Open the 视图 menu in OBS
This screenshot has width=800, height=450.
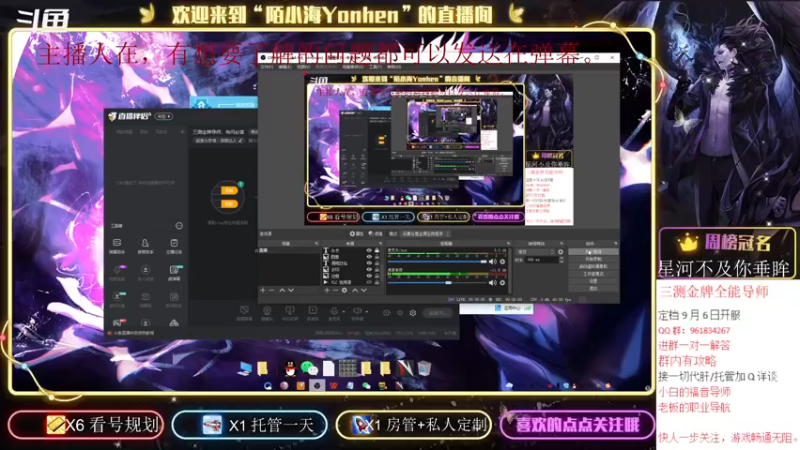(x=304, y=67)
